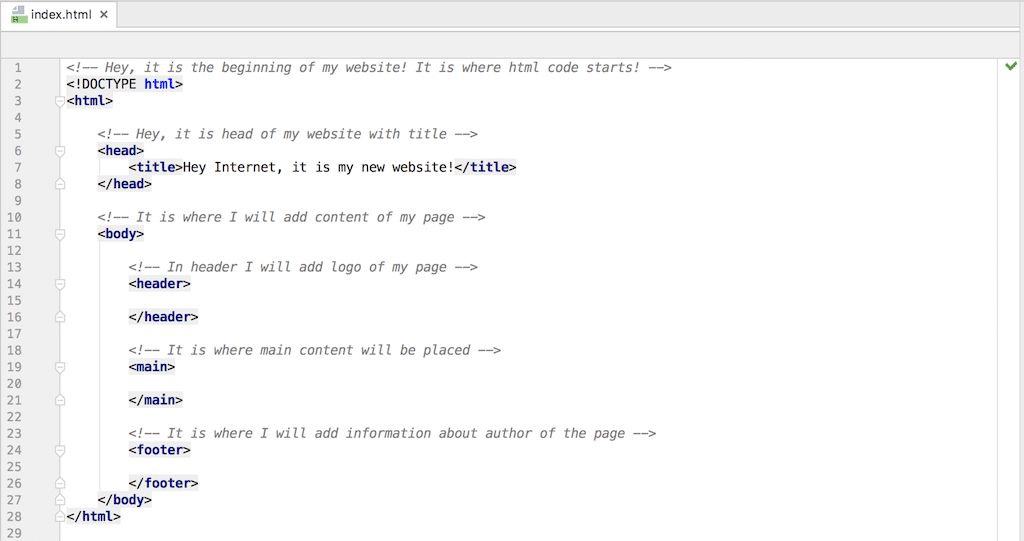Viewport: 1024px width, 541px height.
Task: Click the closing body tag
Action: pyautogui.click(x=125, y=500)
